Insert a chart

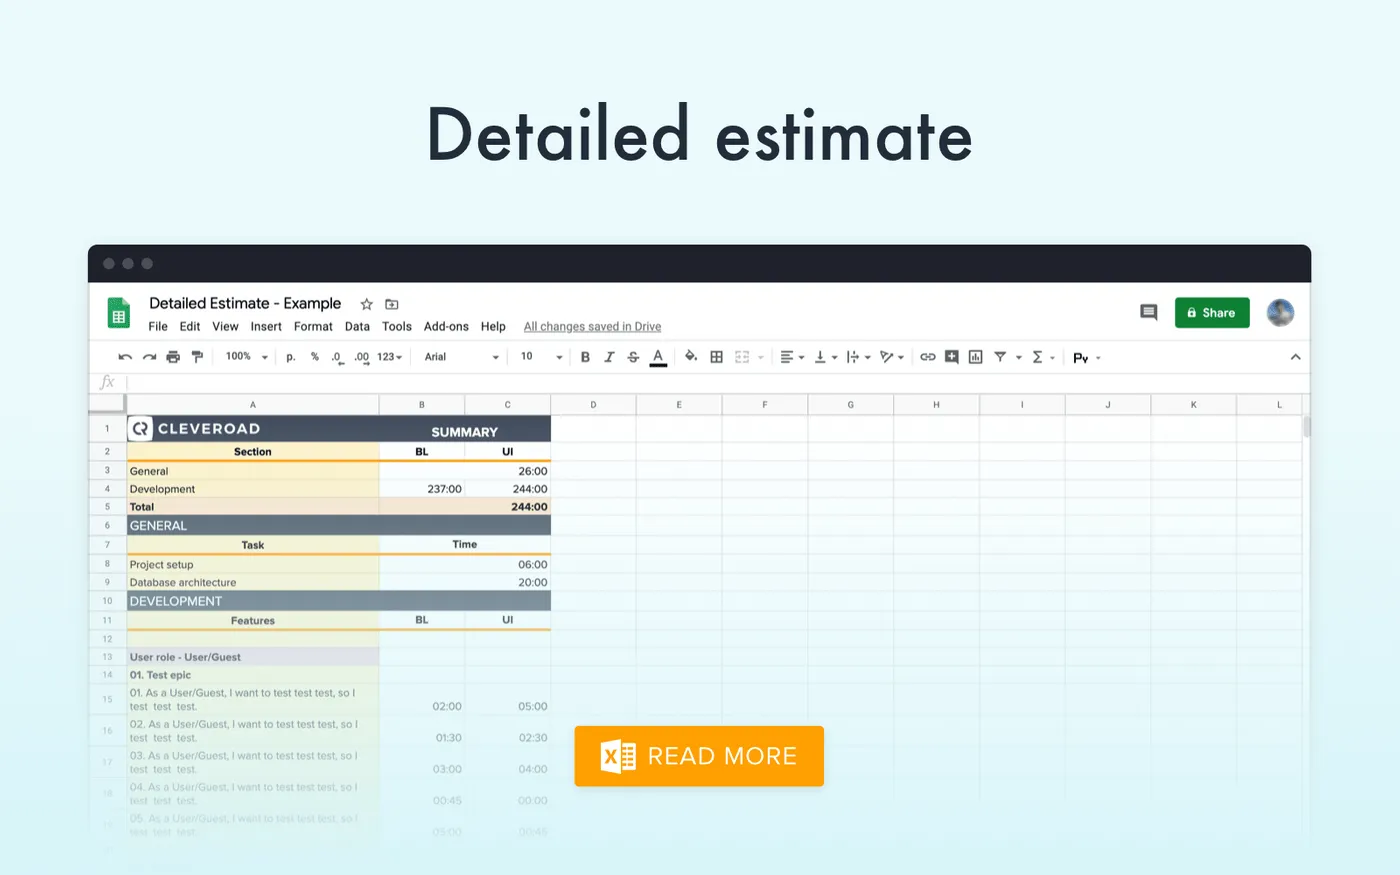click(x=976, y=357)
